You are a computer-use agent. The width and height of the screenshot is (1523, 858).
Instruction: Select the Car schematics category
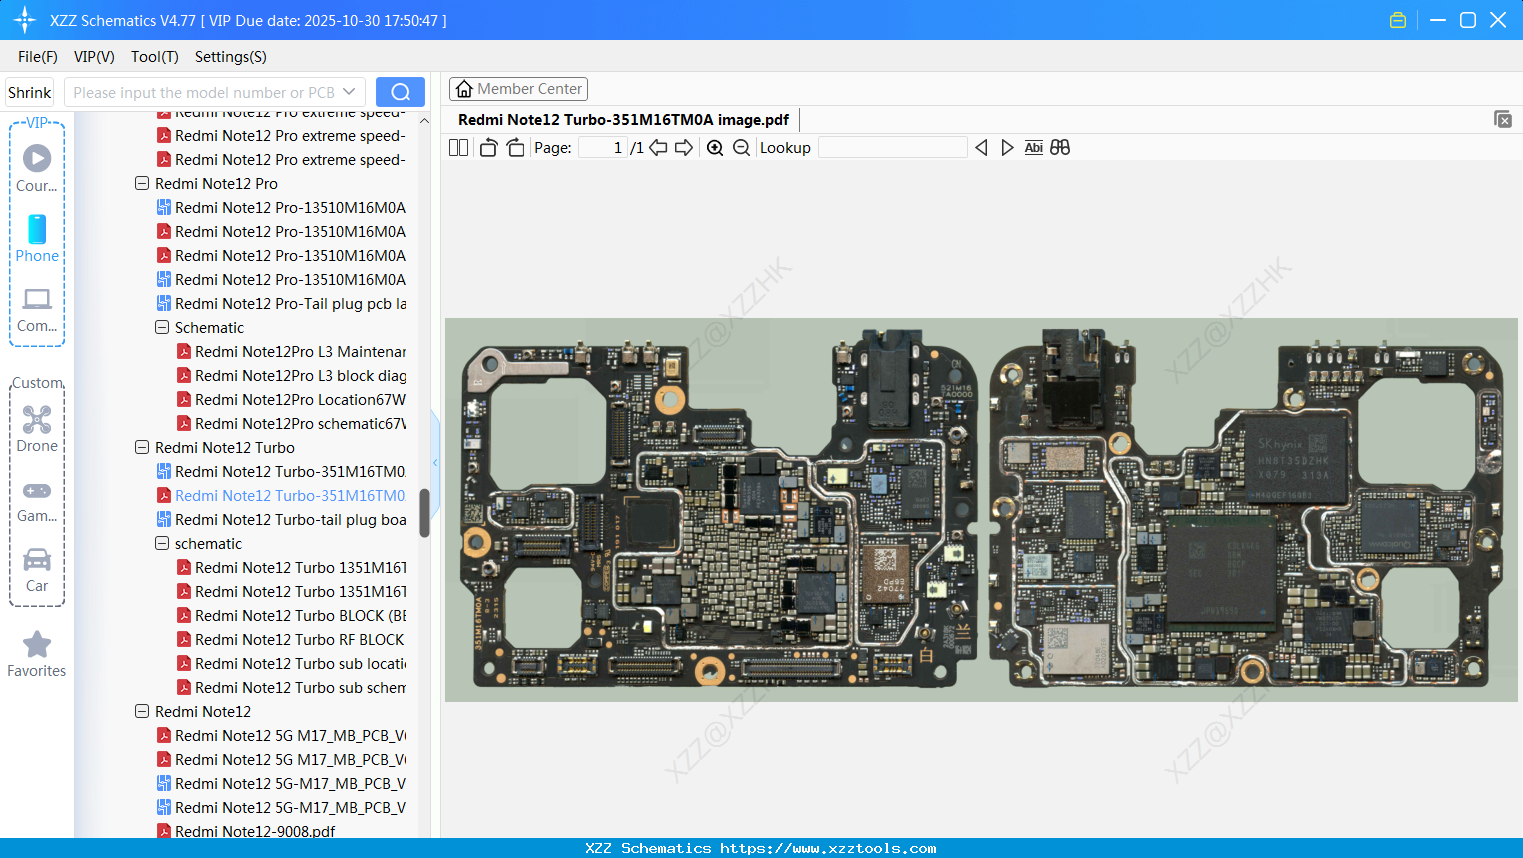(37, 561)
